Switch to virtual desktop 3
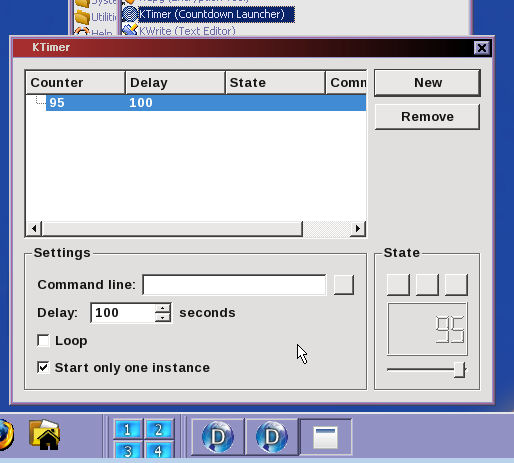Viewport: 514px width, 463px height. tap(128, 450)
